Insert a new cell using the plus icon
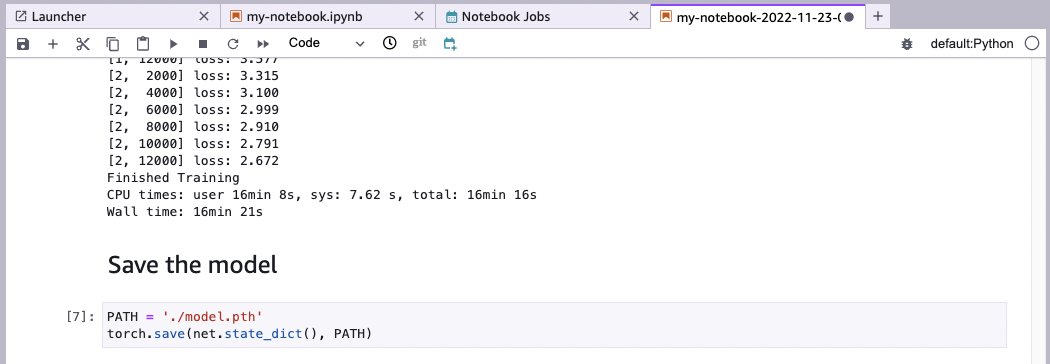The height and width of the screenshot is (364, 1050). click(53, 44)
